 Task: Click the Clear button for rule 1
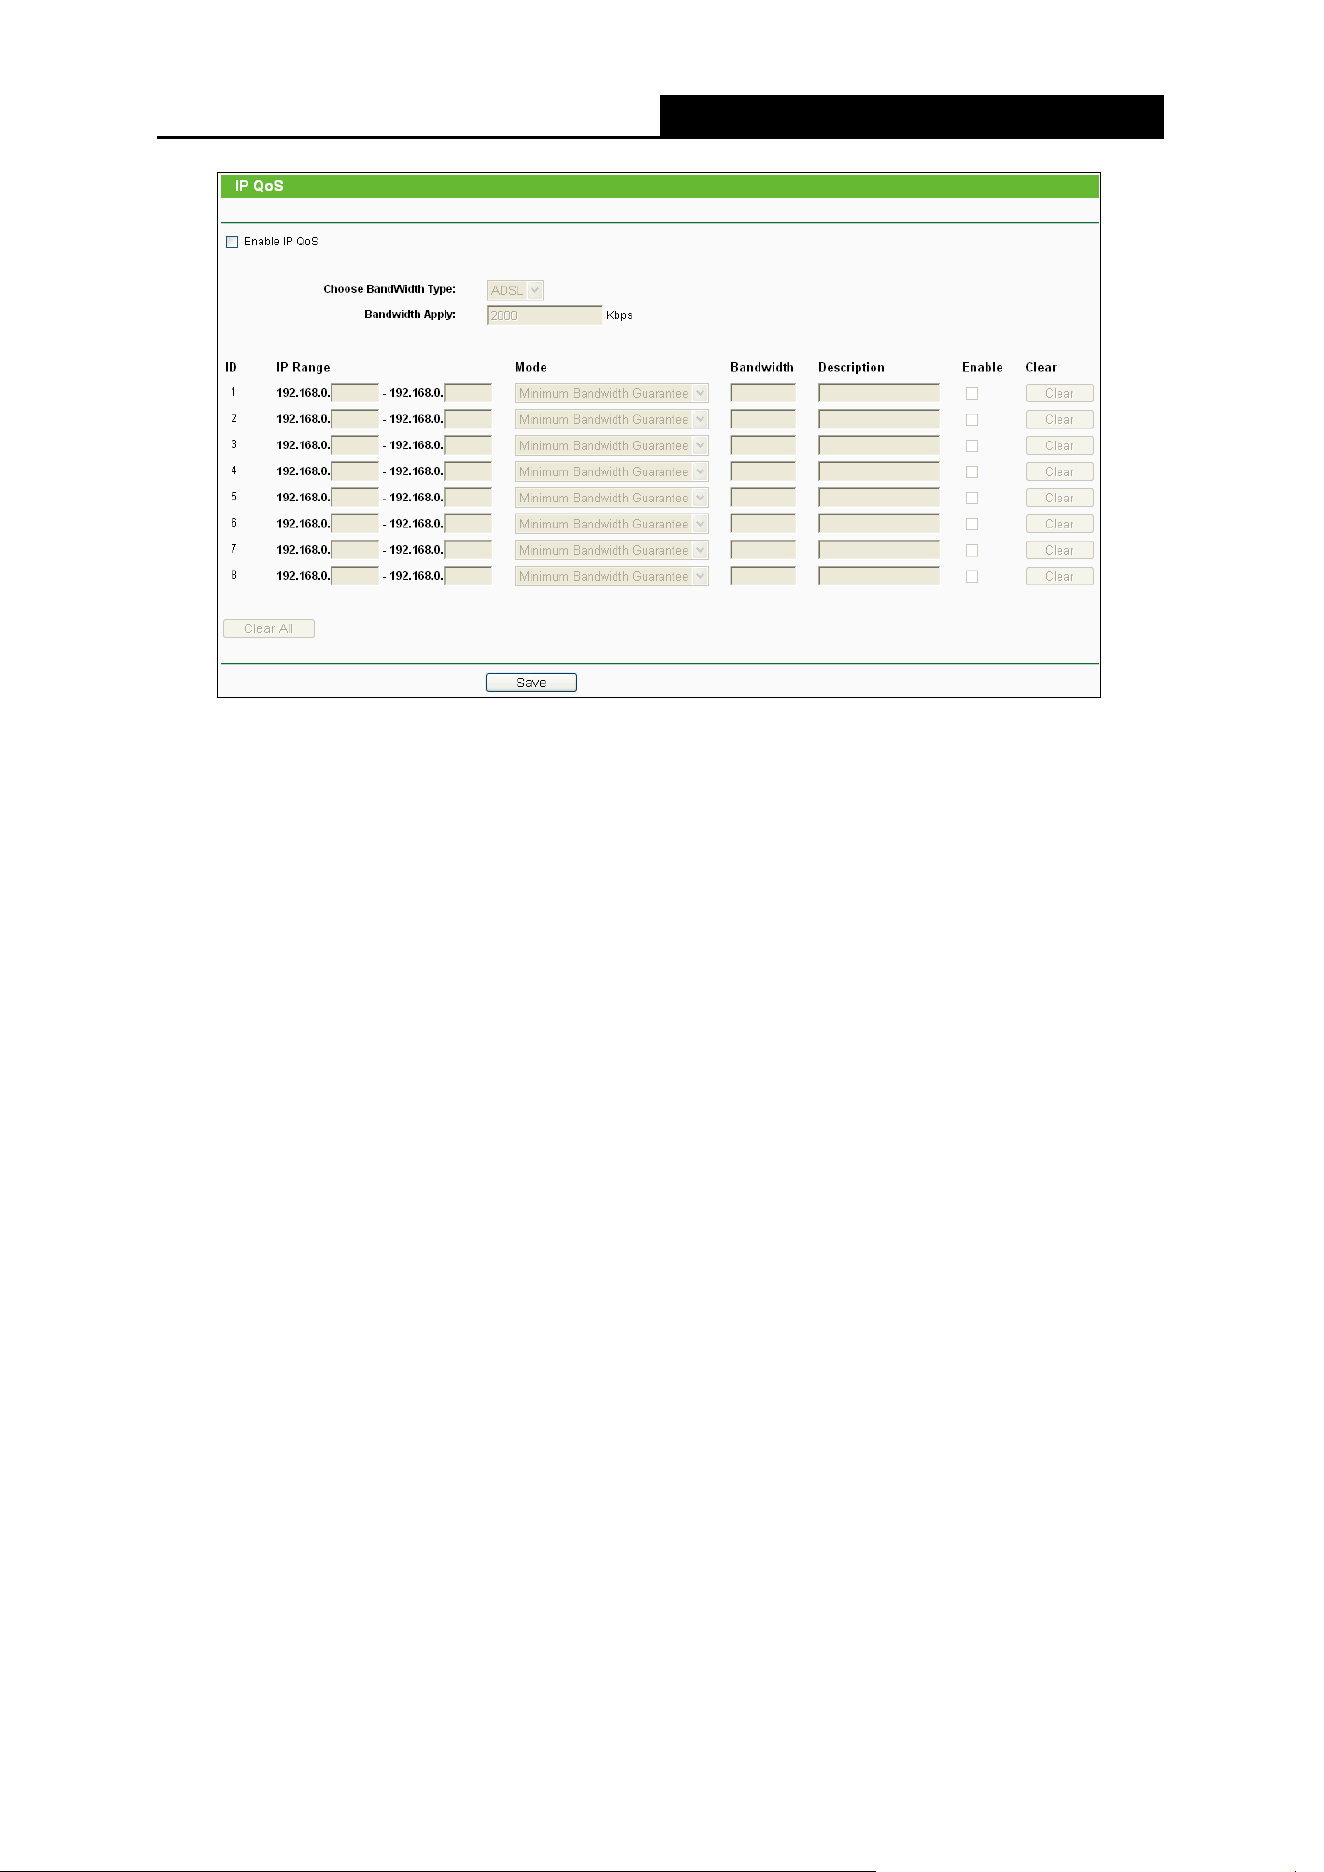1059,394
